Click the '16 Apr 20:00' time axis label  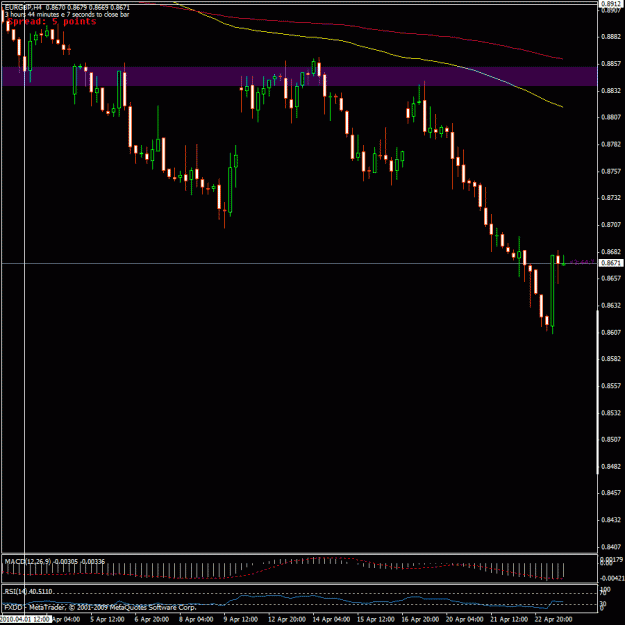coord(421,619)
